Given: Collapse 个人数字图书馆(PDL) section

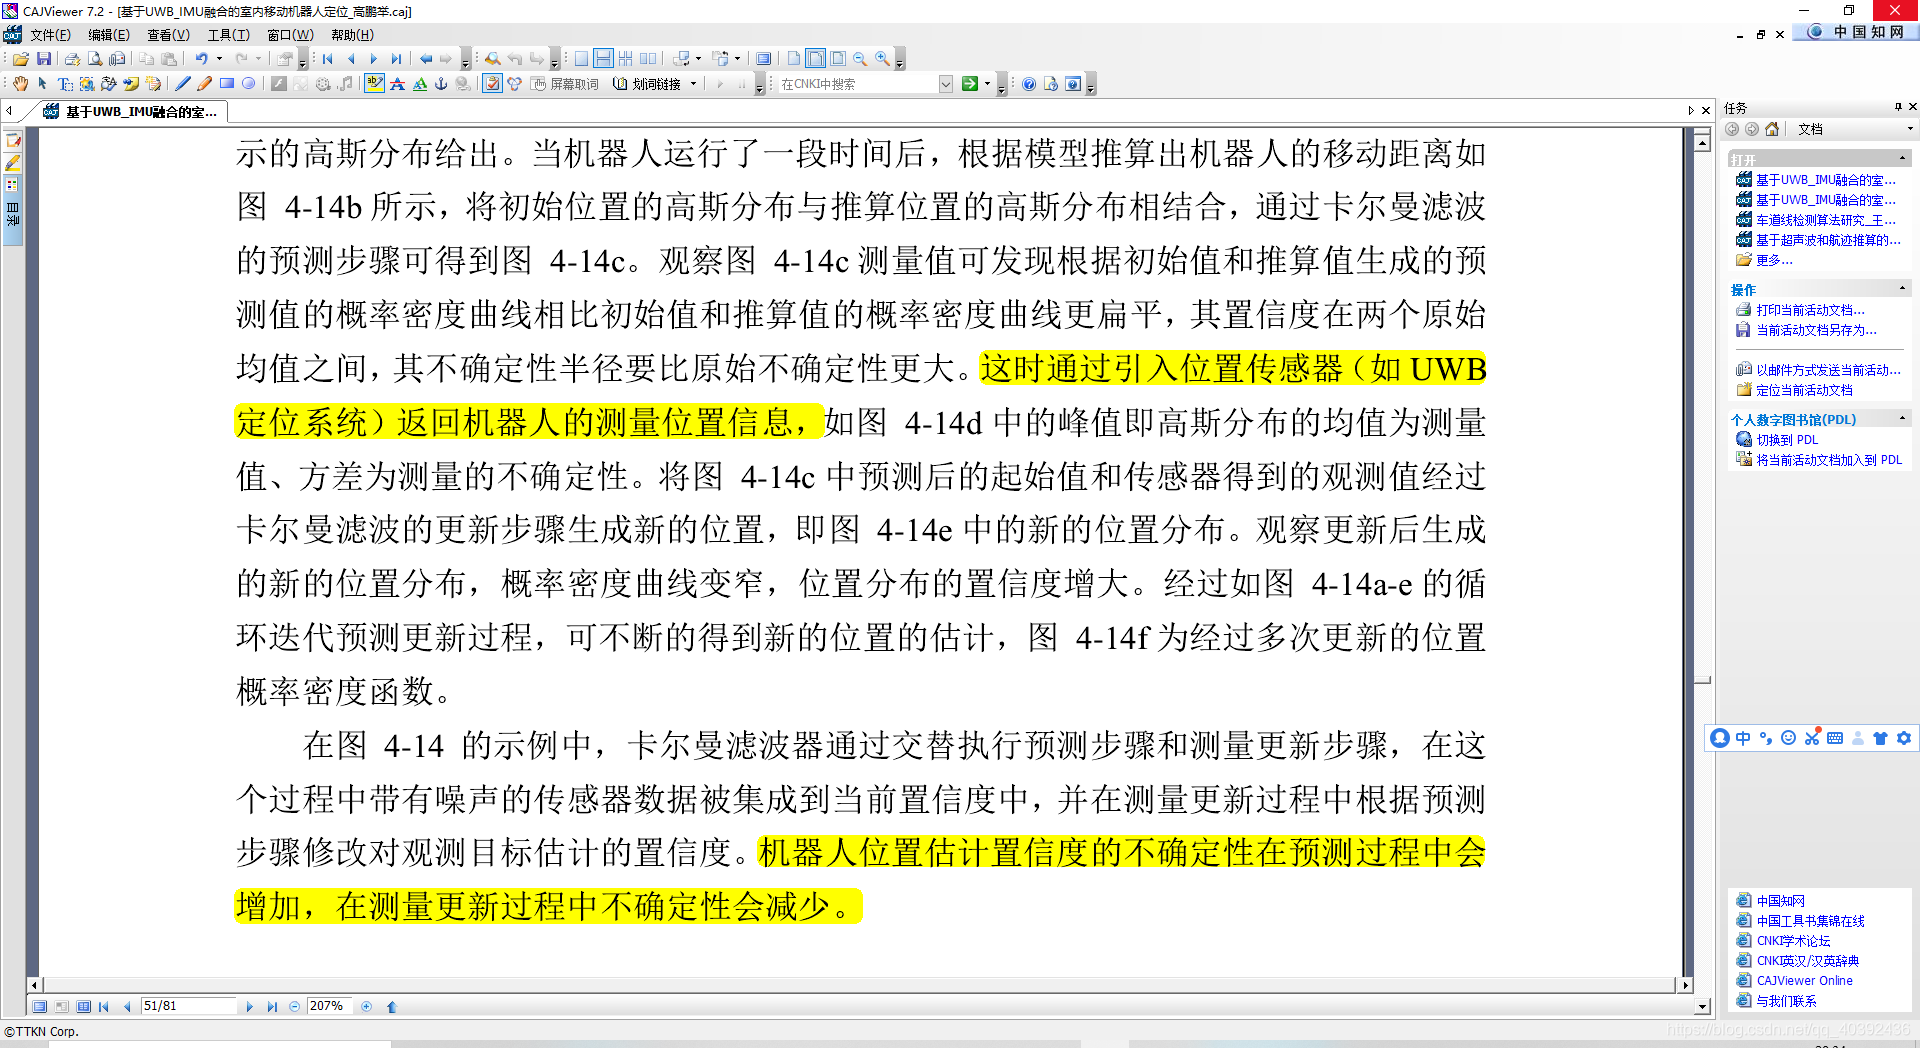Looking at the screenshot, I should point(1902,419).
